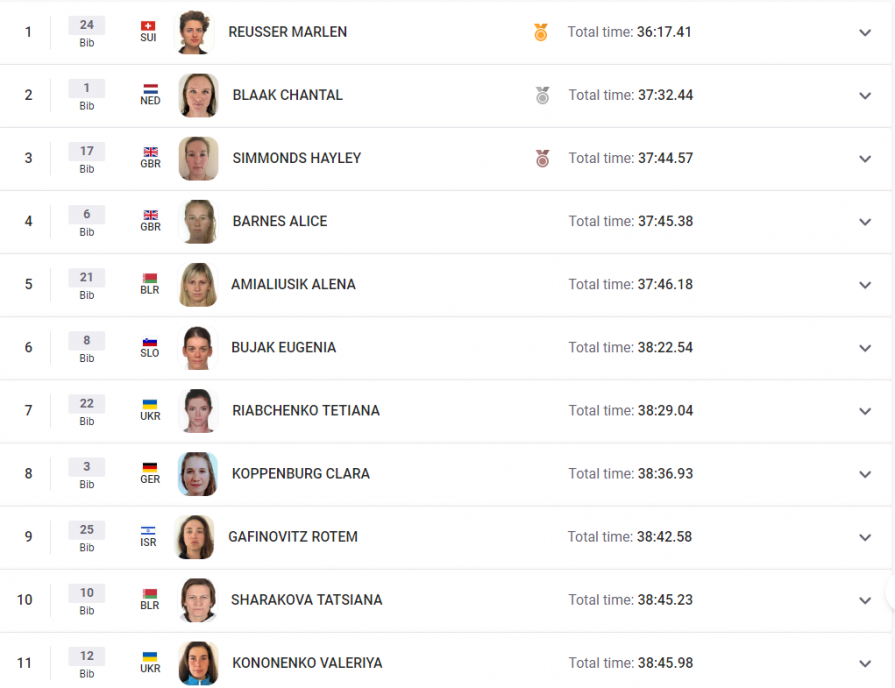This screenshot has width=895, height=688.
Task: Click the bronze medal icon for Simmonds Hayley
Action: pyautogui.click(x=542, y=158)
